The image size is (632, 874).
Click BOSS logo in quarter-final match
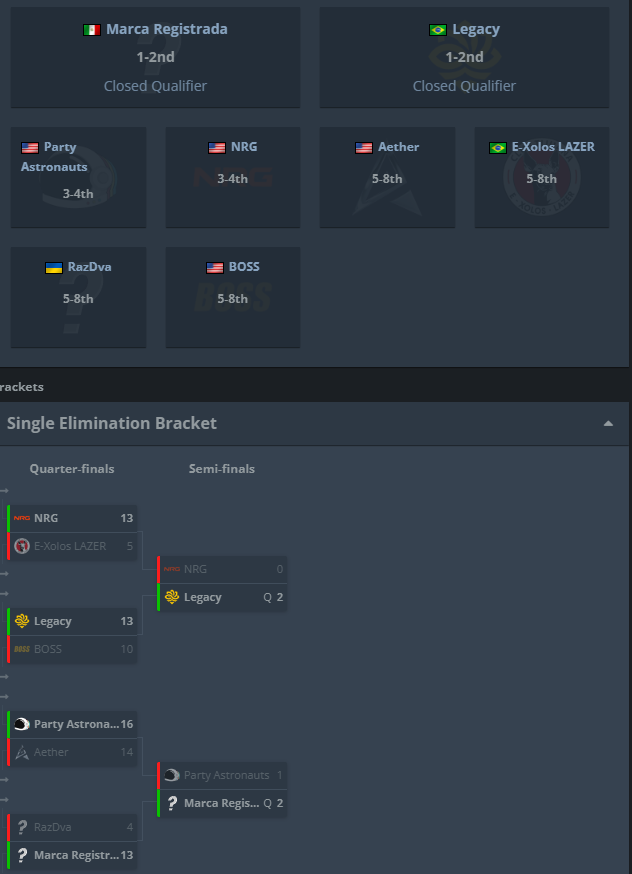(22, 649)
